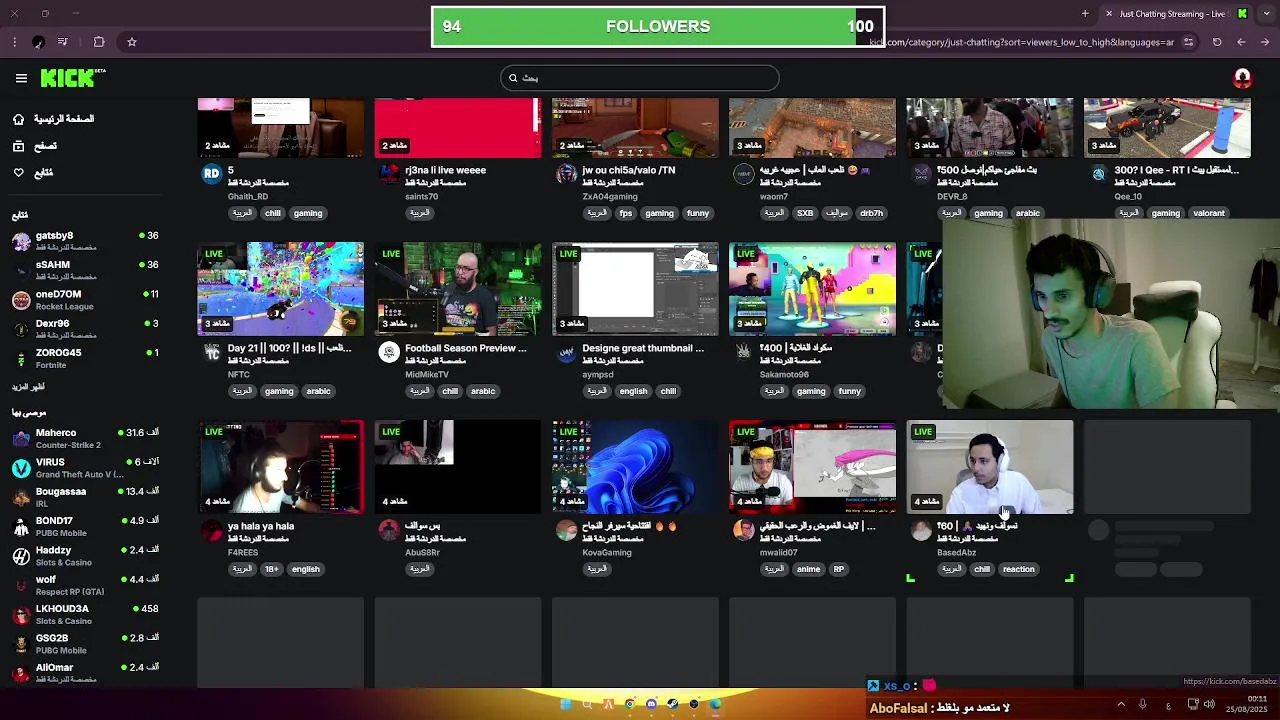Open Microsoft Edge from the taskbar
Viewport: 1280px width, 720px height.
click(716, 704)
